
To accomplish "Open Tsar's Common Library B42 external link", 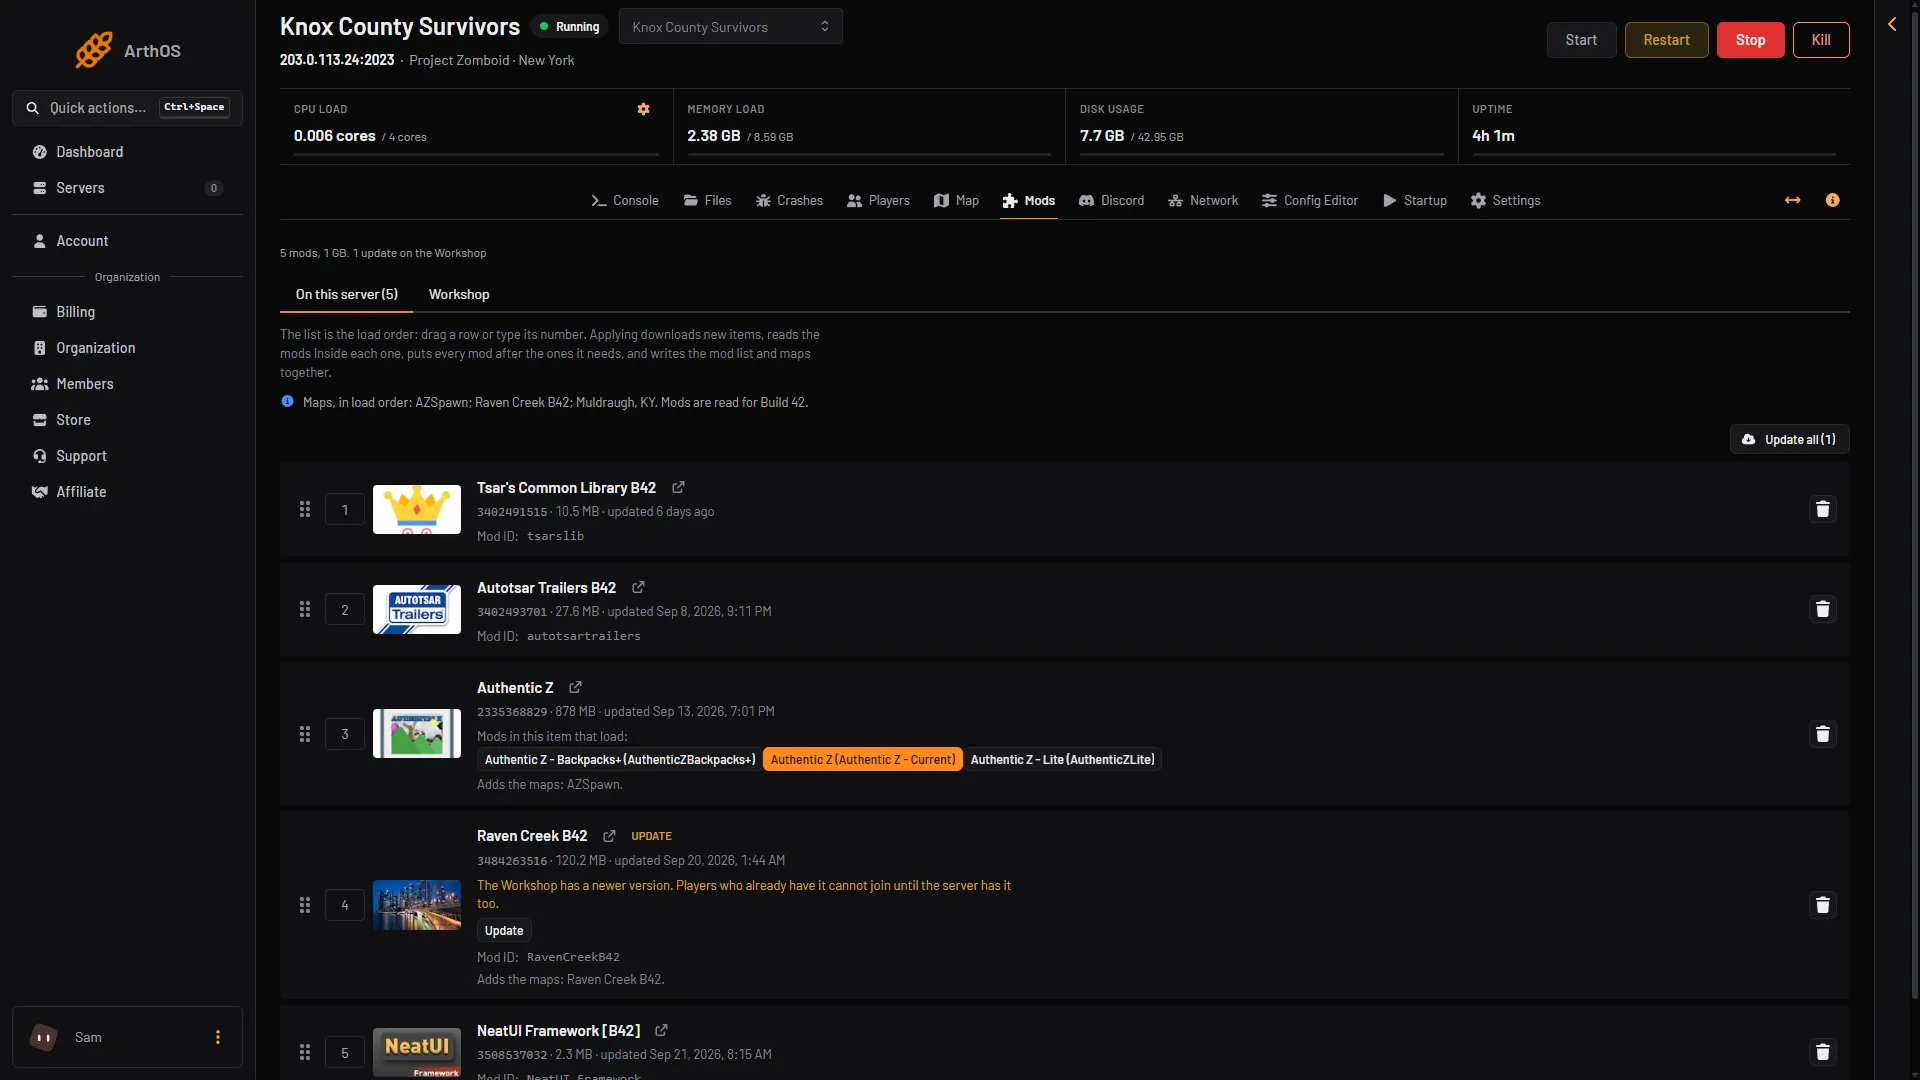I will 678,487.
